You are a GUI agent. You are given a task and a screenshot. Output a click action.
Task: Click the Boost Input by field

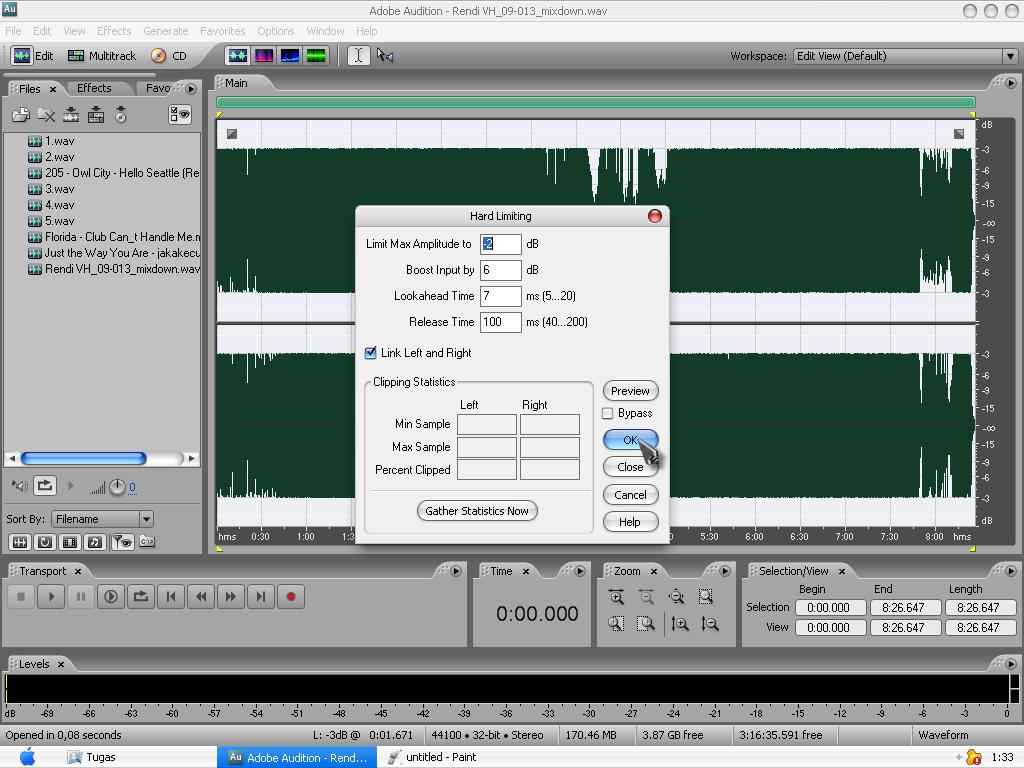500,270
